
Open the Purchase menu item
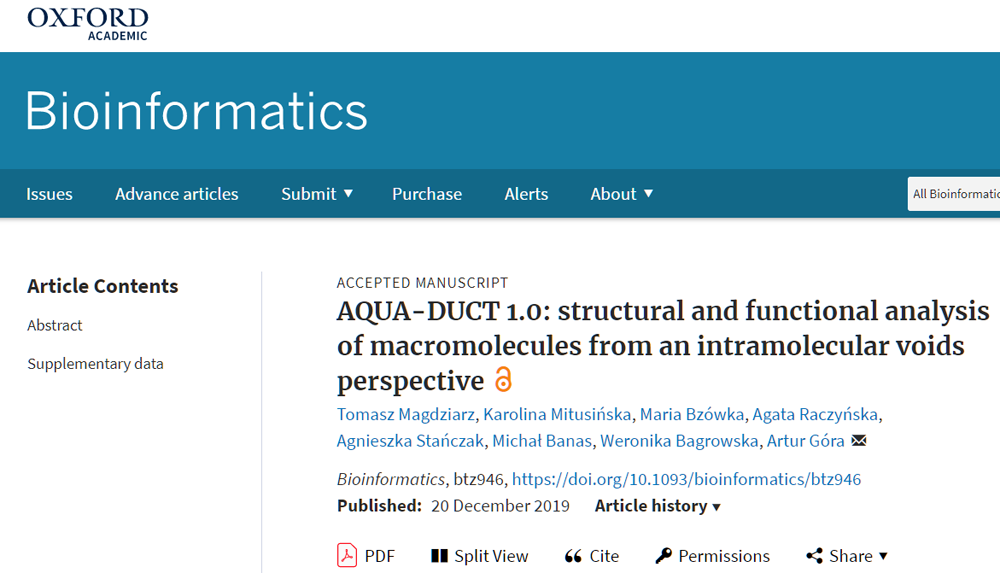[427, 194]
